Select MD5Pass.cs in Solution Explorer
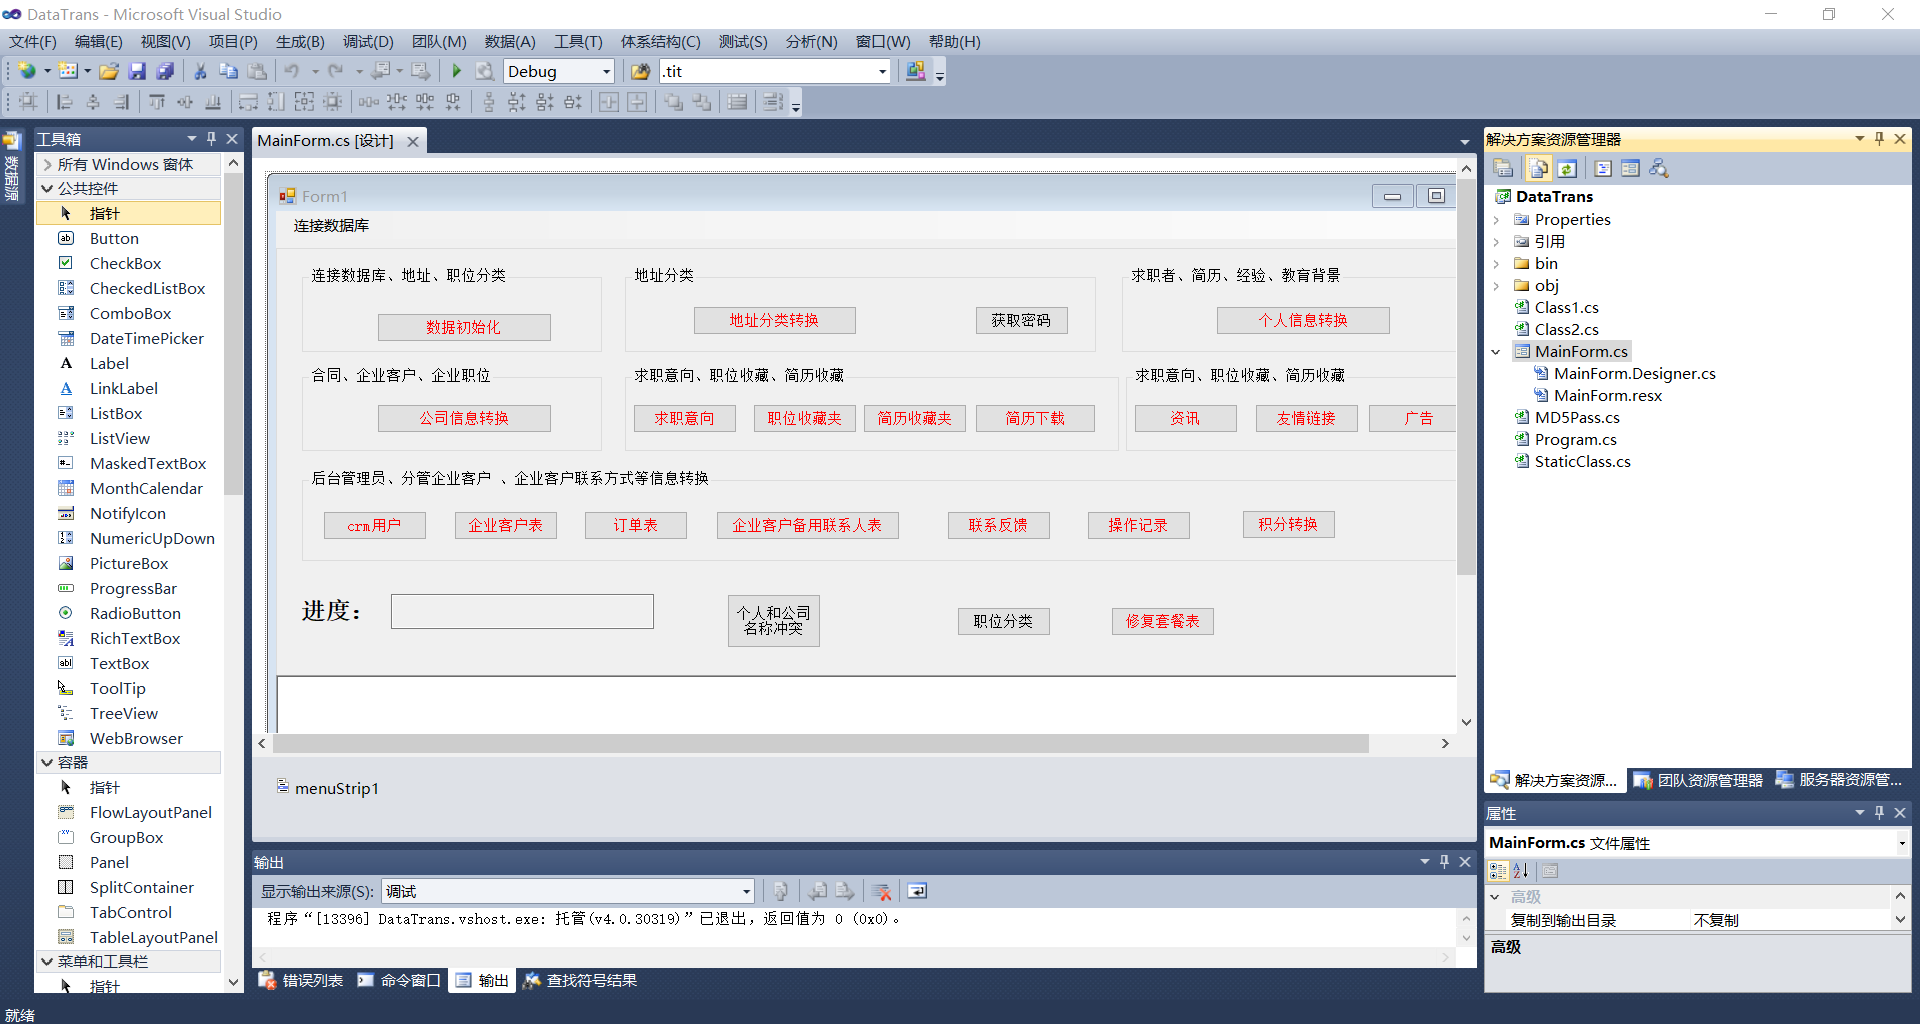The height and width of the screenshot is (1024, 1920). pos(1577,418)
